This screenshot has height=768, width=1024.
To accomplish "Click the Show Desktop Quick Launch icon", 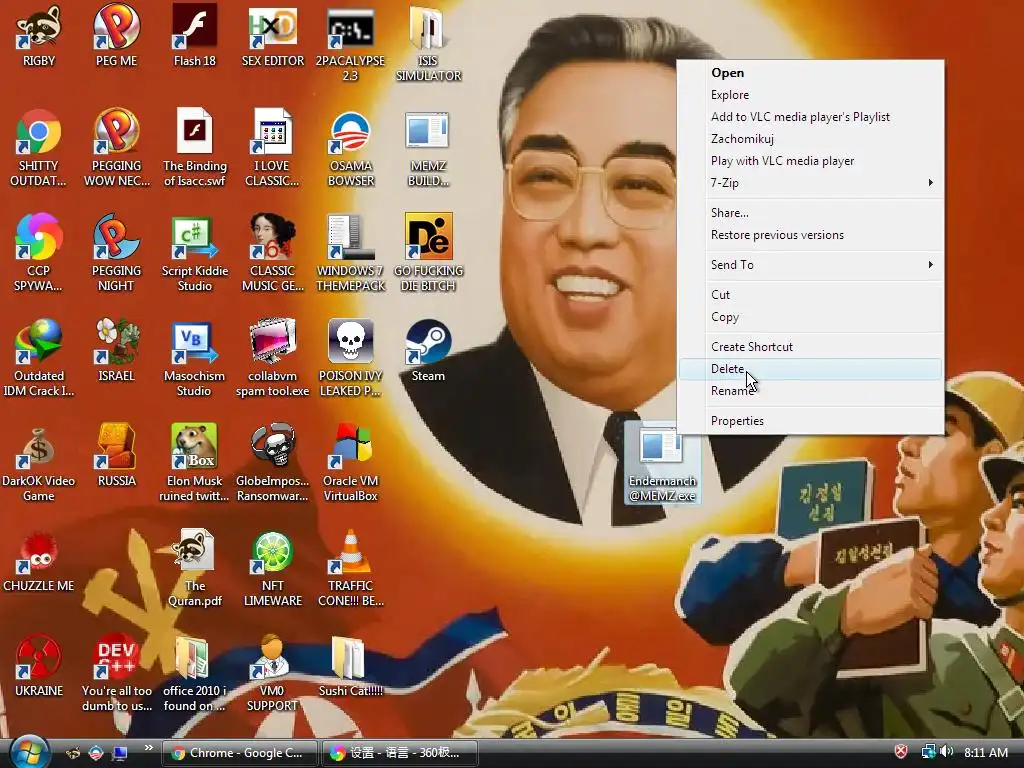I will tap(120, 753).
